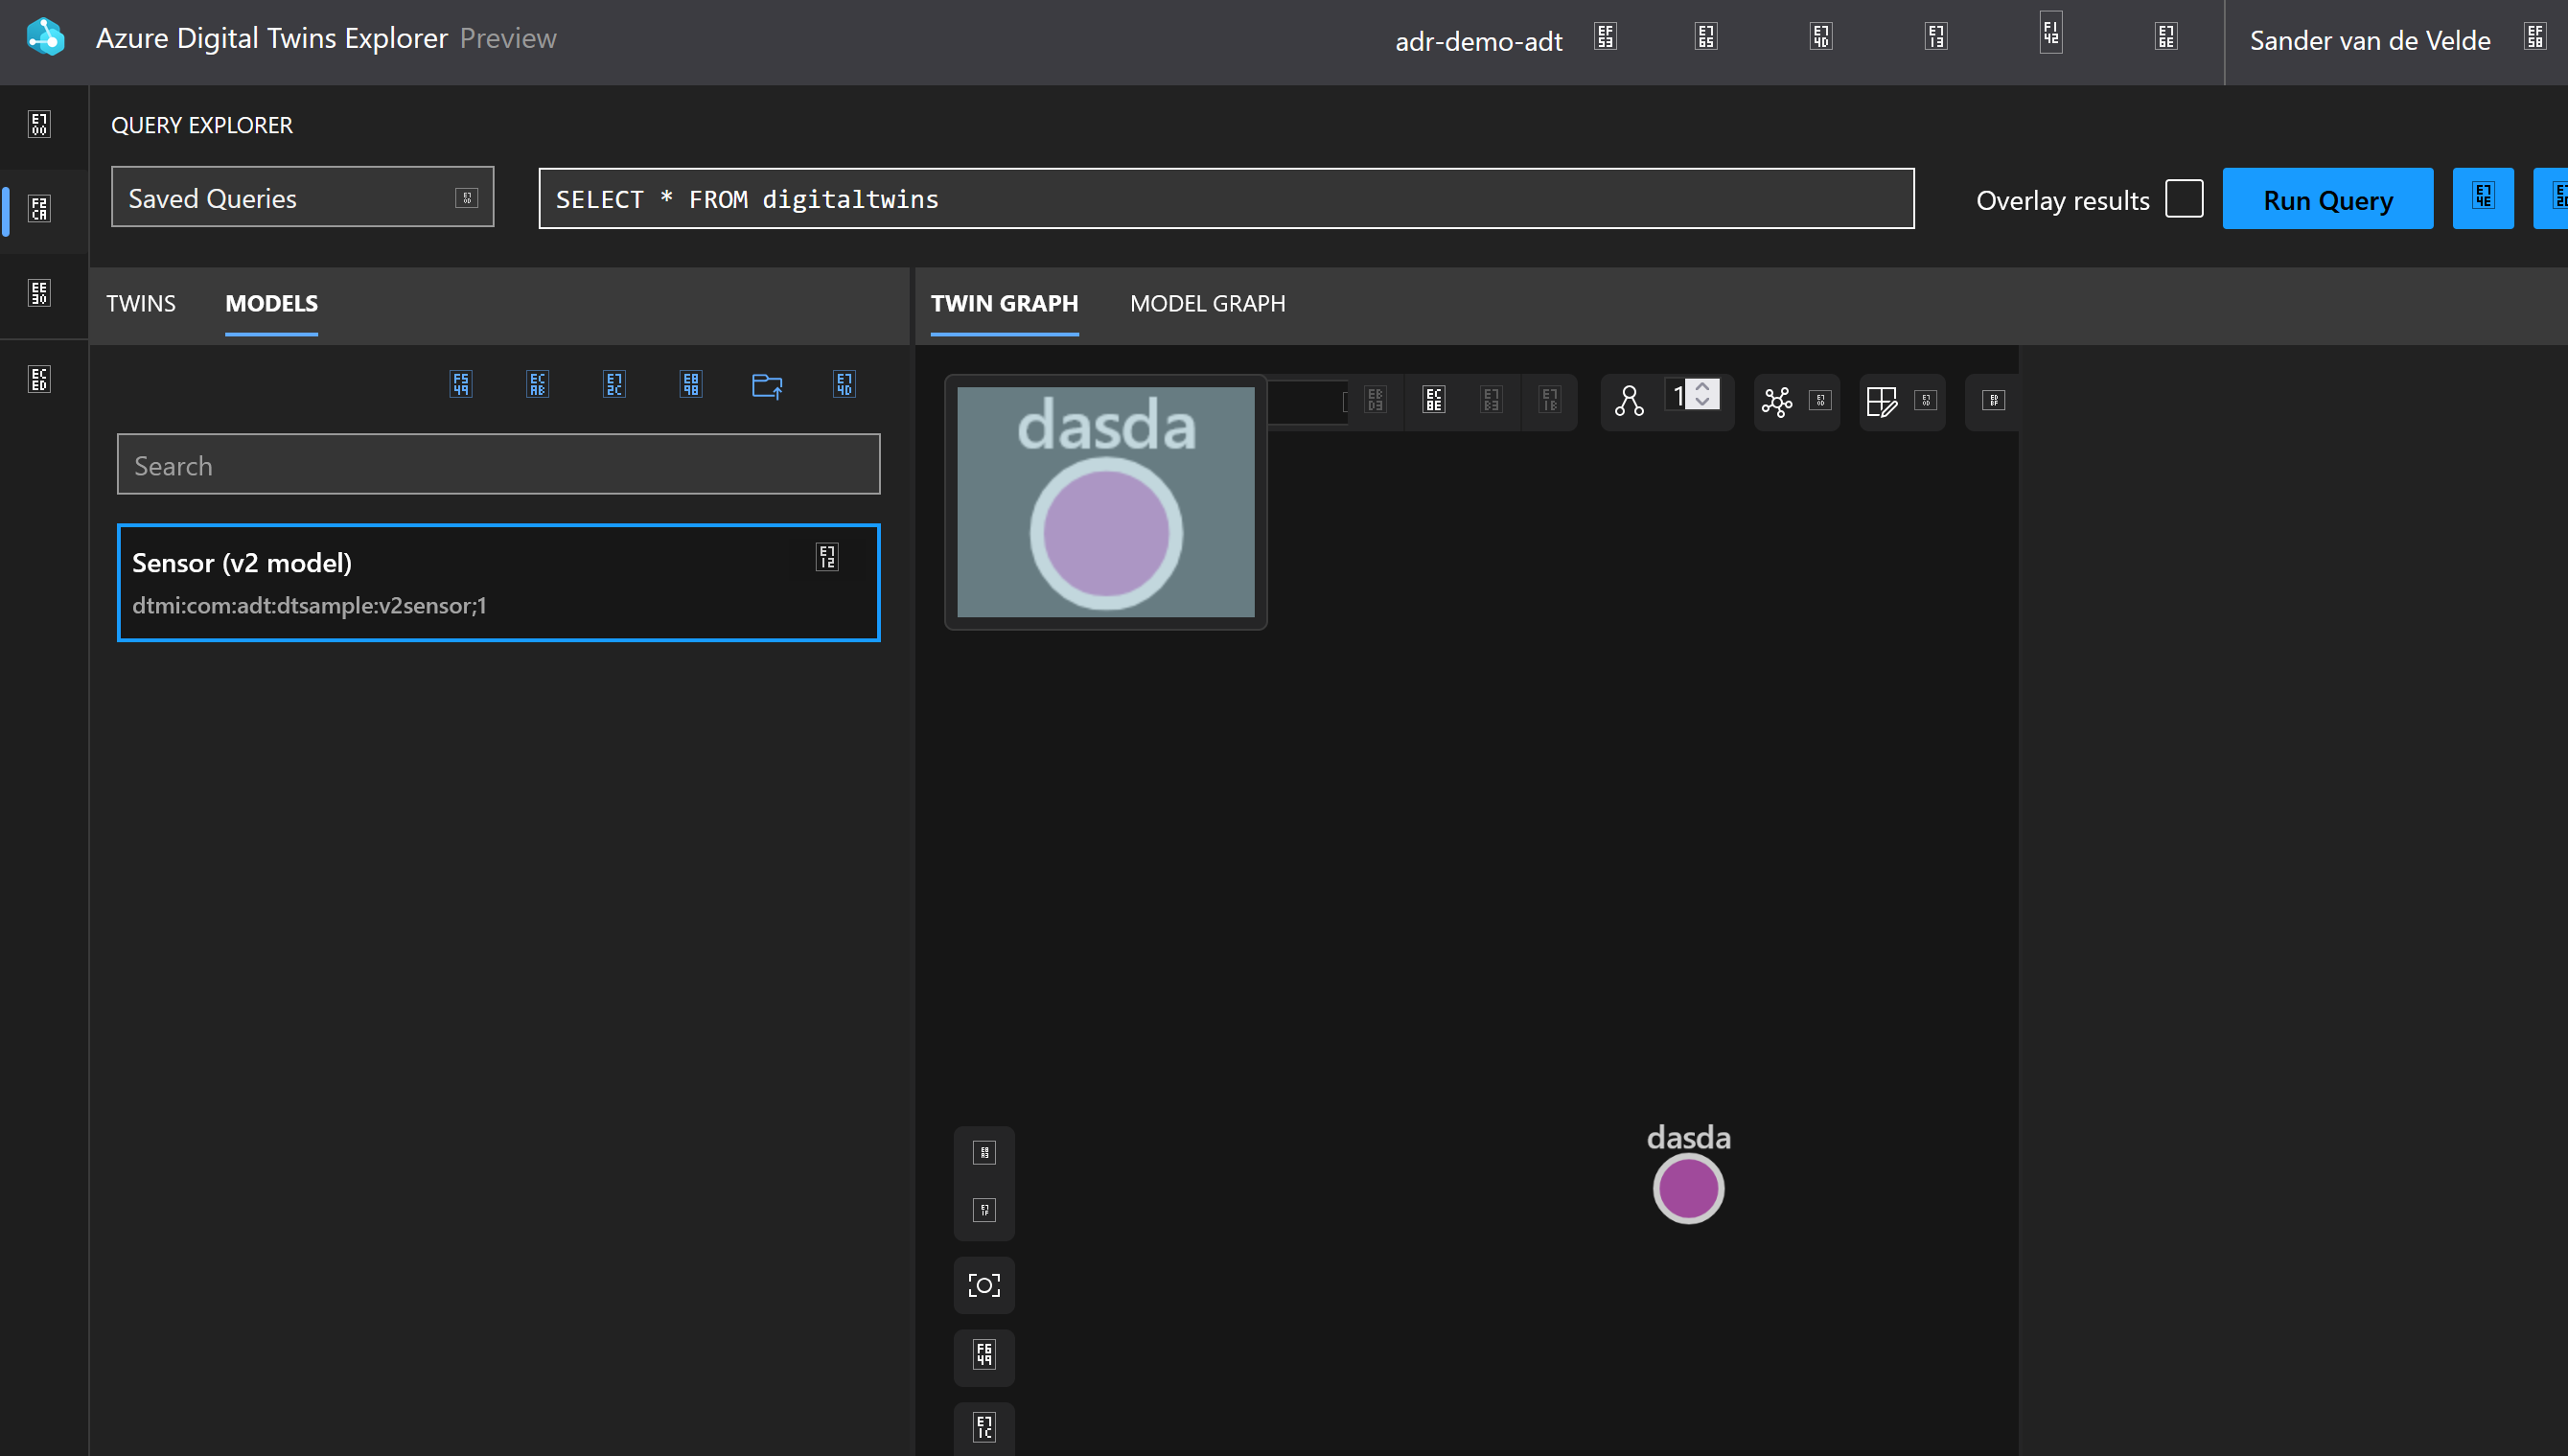Click the top zoom control above center icon
Image resolution: width=2568 pixels, height=1456 pixels.
tap(984, 1153)
